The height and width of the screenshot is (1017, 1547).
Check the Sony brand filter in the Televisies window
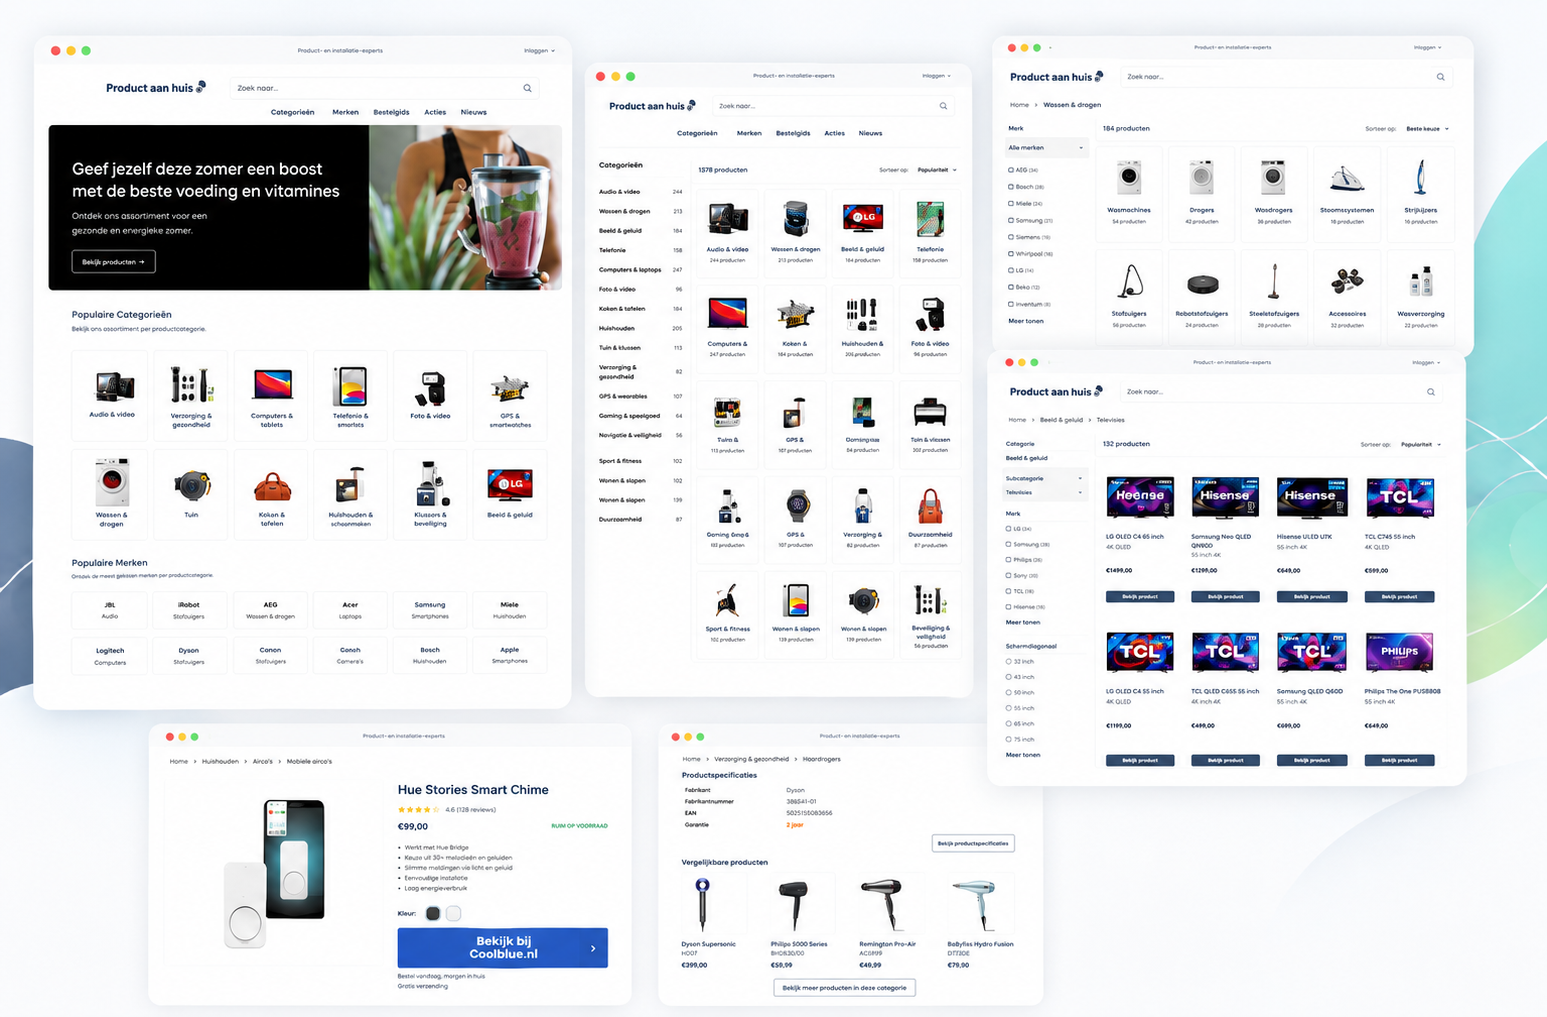(1009, 575)
